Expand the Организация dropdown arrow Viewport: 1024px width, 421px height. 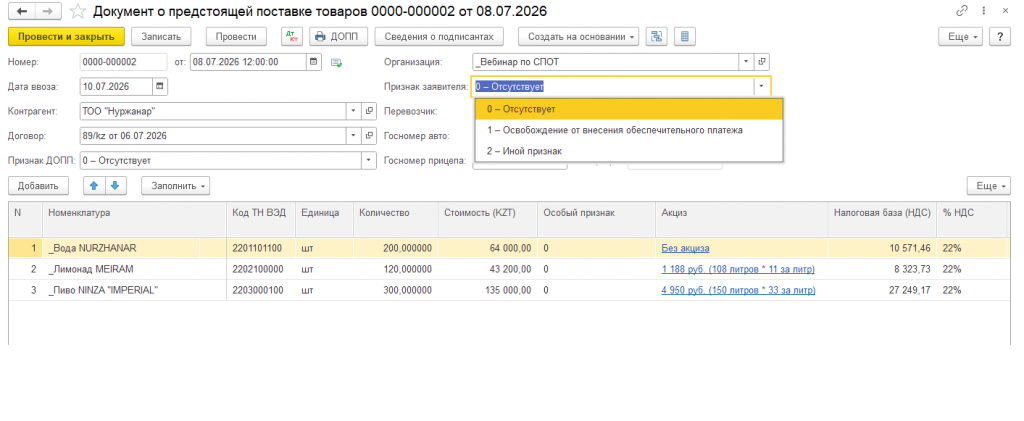tap(746, 62)
